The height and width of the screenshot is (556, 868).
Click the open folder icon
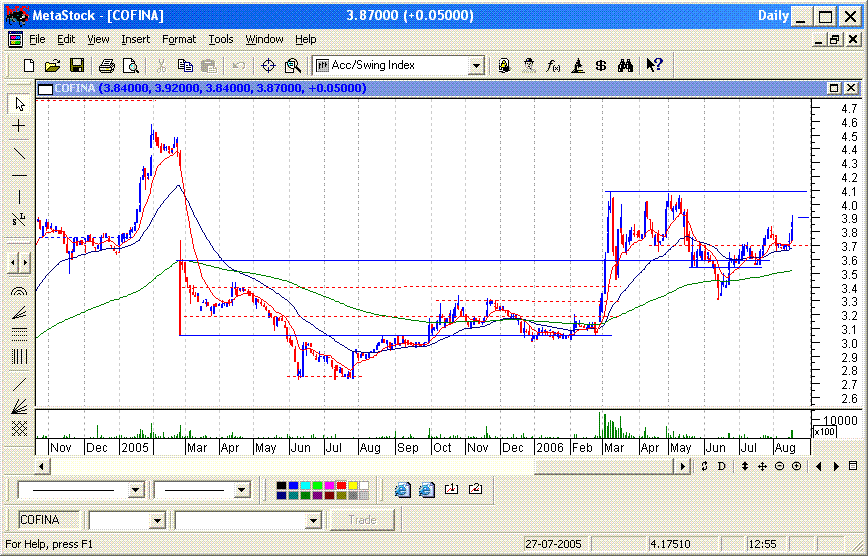click(x=53, y=66)
